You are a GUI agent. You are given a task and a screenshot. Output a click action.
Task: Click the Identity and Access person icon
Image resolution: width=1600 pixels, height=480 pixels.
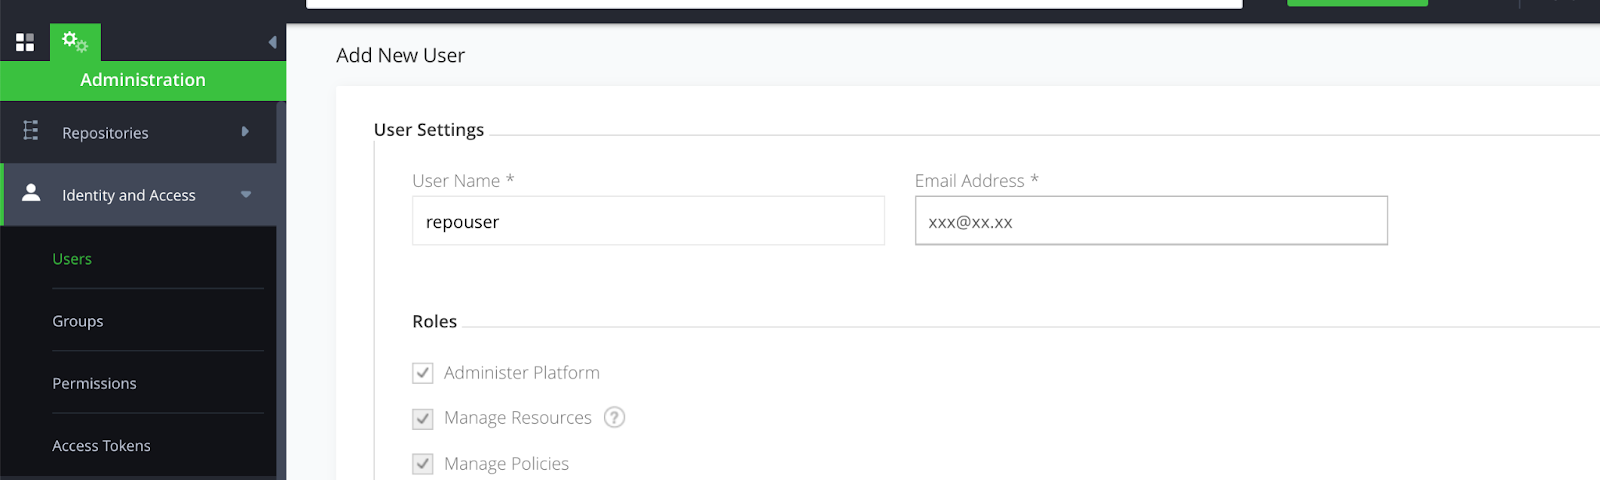click(x=31, y=193)
